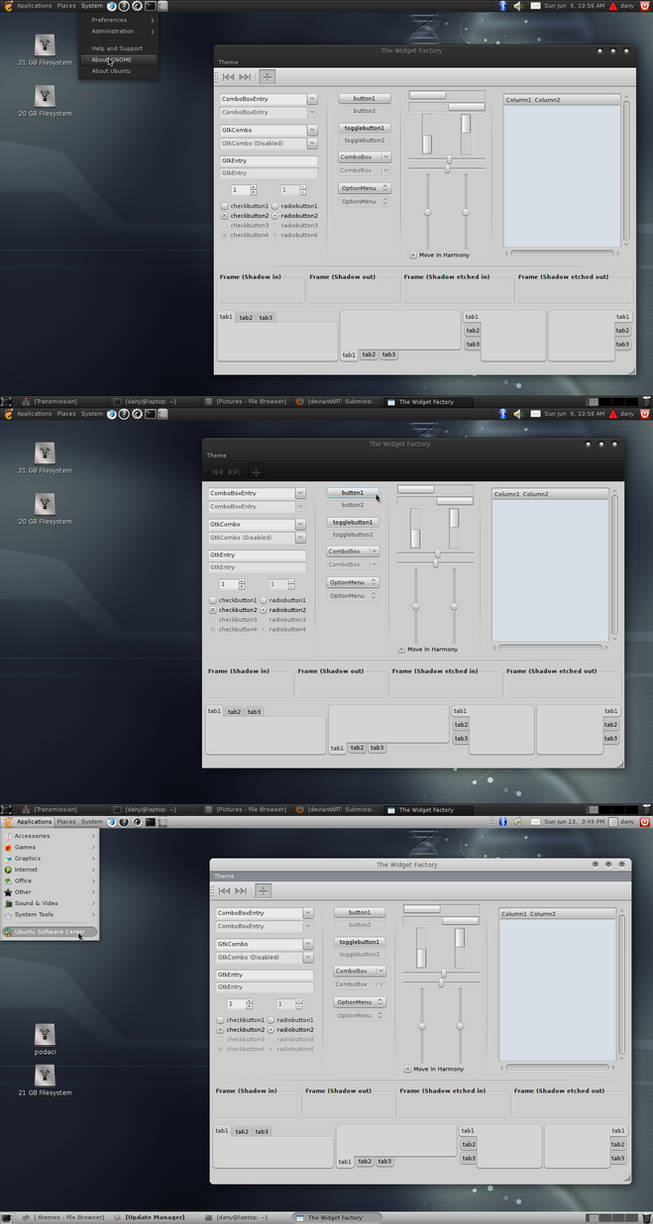The height and width of the screenshot is (1224, 653).
Task: Open Other star entry in Applications menu
Action: pyautogui.click(x=50, y=892)
